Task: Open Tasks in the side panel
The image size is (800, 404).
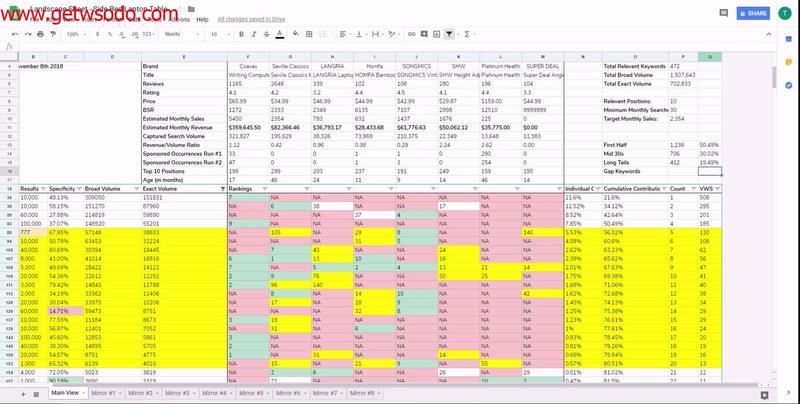Action: pyautogui.click(x=789, y=85)
